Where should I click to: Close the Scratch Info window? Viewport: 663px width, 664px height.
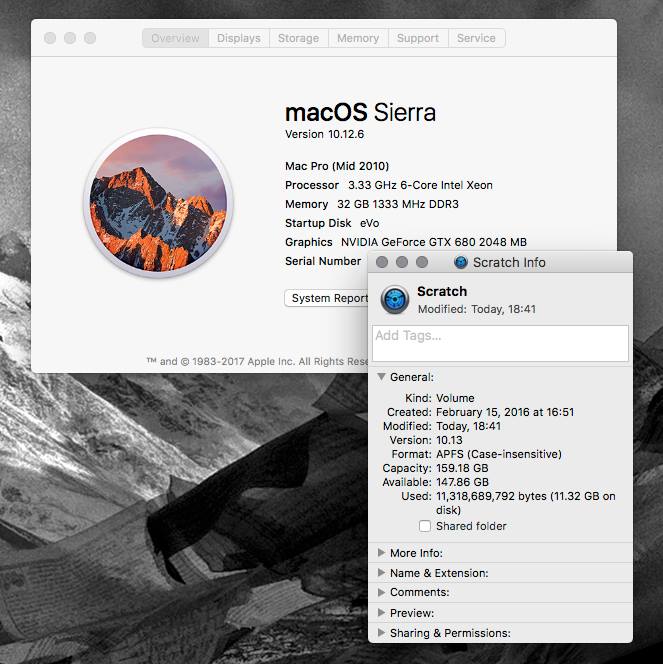pyautogui.click(x=382, y=262)
